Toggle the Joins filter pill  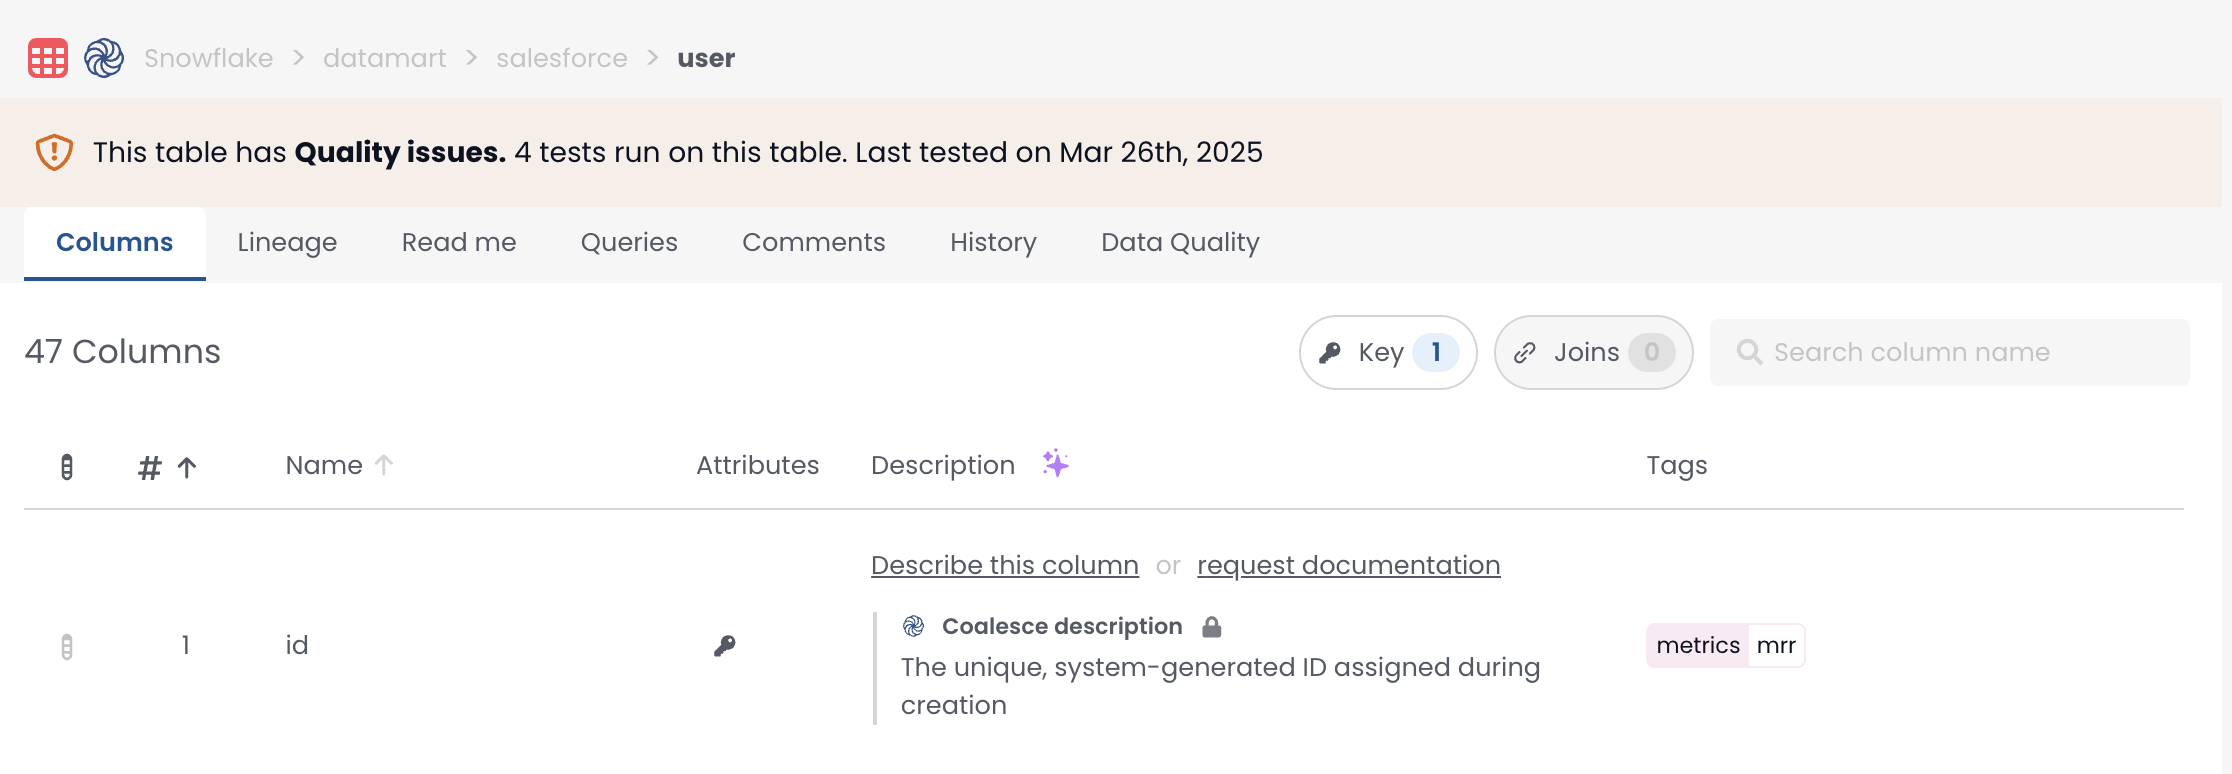point(1593,352)
